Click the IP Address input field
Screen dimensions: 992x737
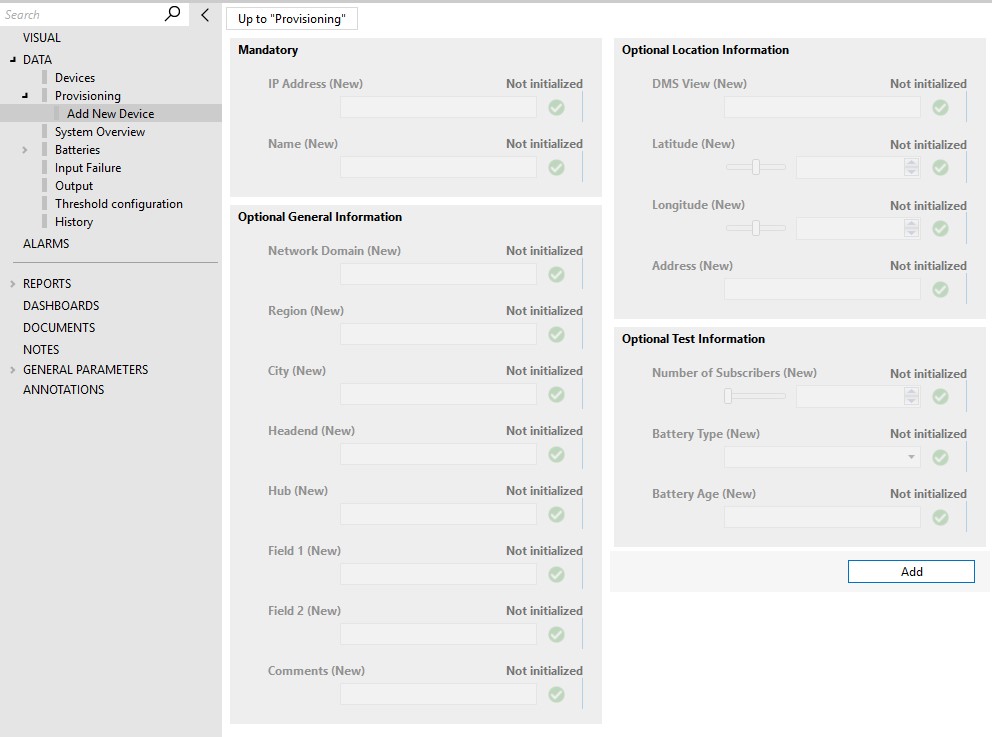438,107
